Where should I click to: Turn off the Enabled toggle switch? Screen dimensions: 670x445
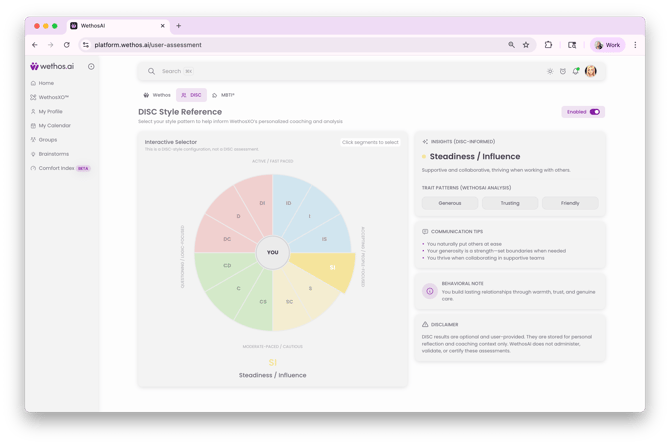coord(594,112)
